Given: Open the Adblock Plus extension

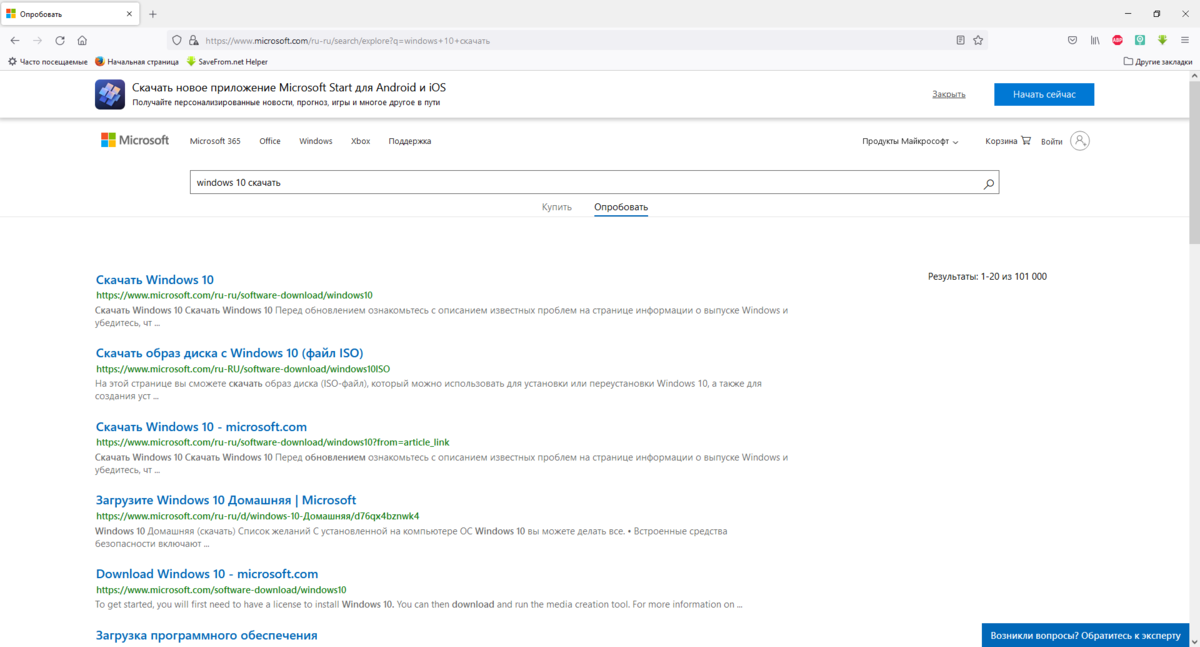Looking at the screenshot, I should 1117,41.
